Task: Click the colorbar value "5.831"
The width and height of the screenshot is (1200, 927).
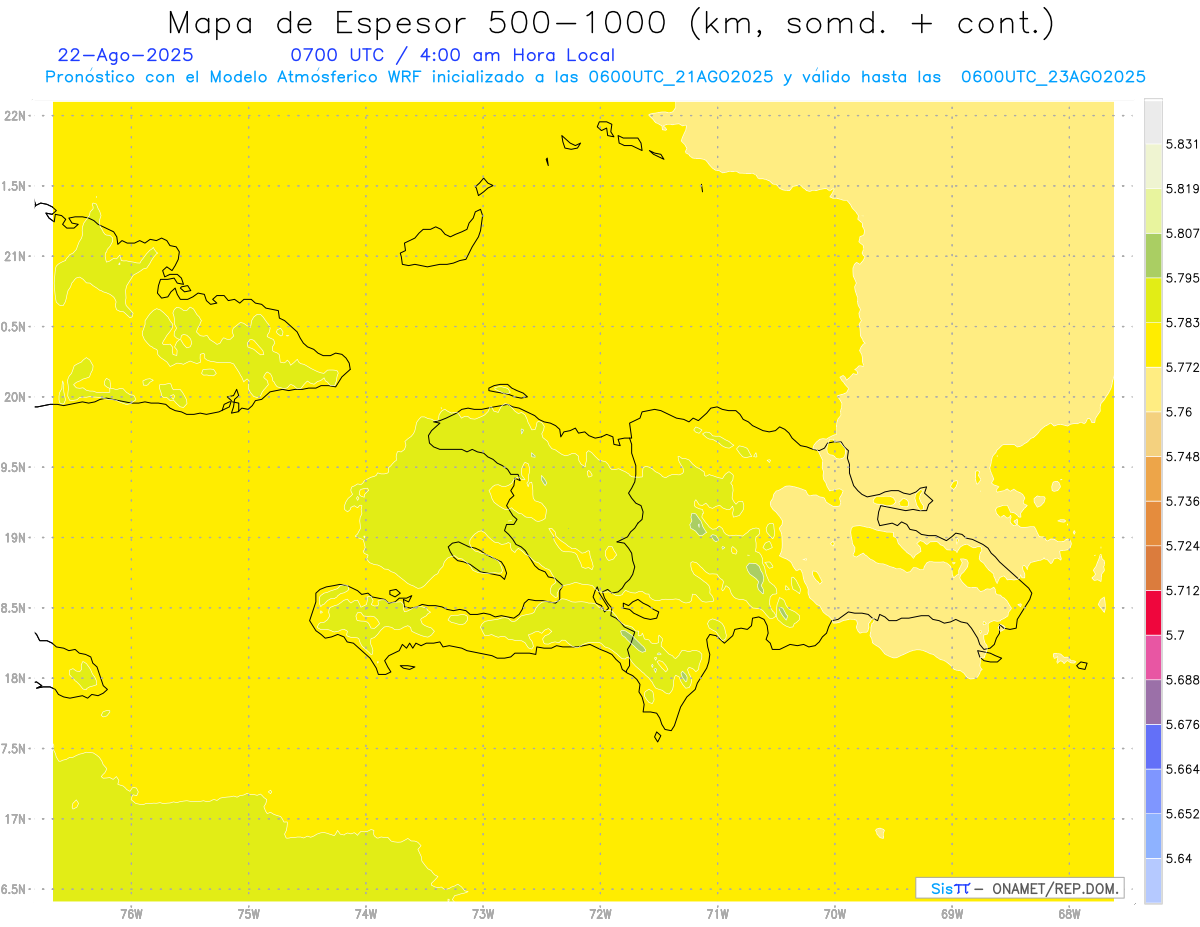Action: click(1182, 144)
